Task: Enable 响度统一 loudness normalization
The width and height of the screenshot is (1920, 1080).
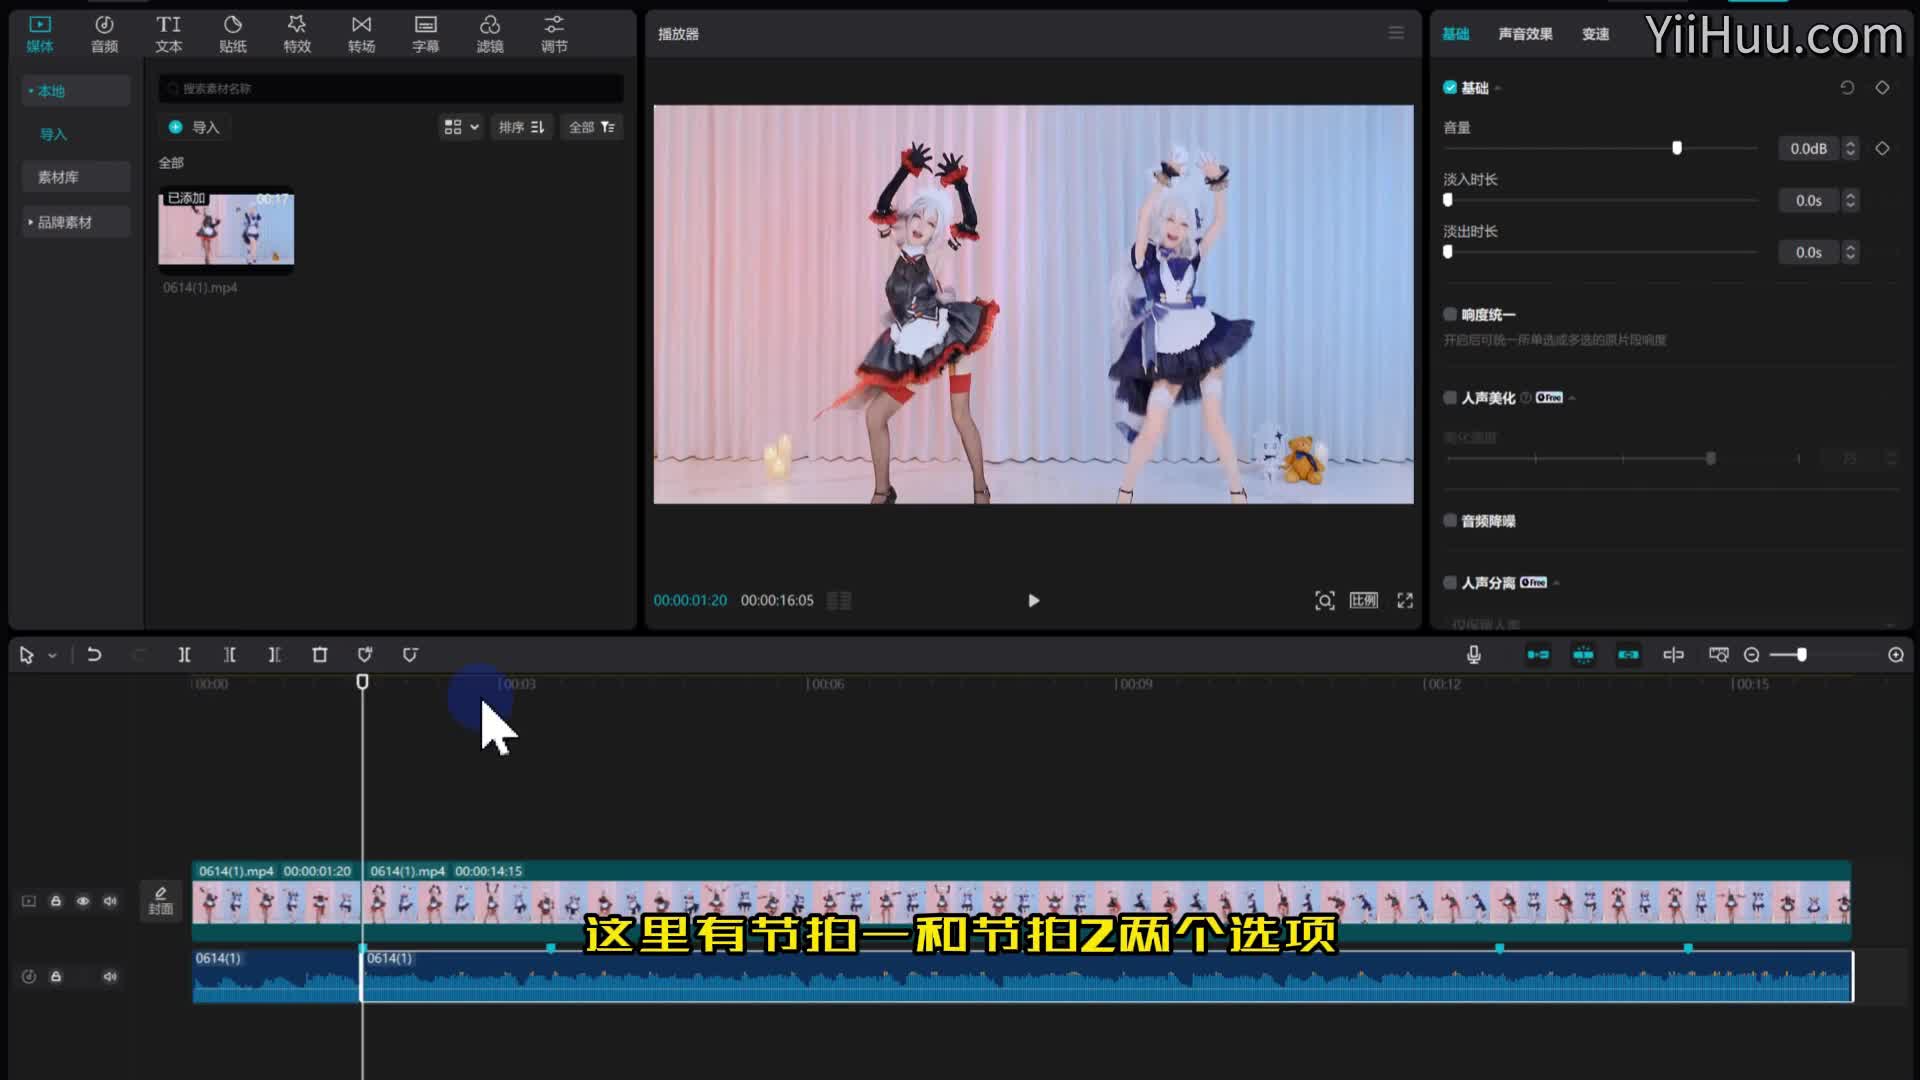Action: coord(1449,315)
